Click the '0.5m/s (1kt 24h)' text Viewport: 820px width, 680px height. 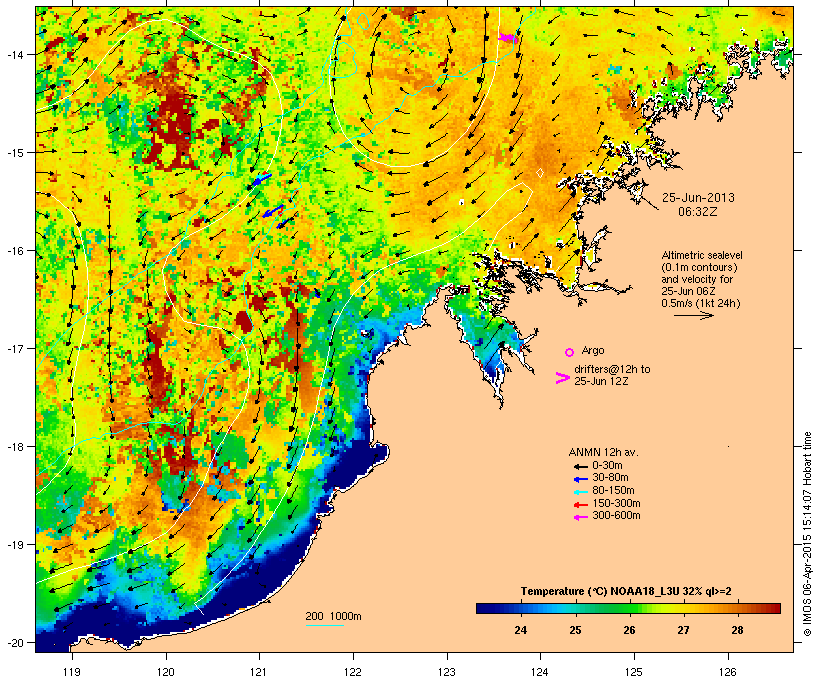[x=701, y=303]
